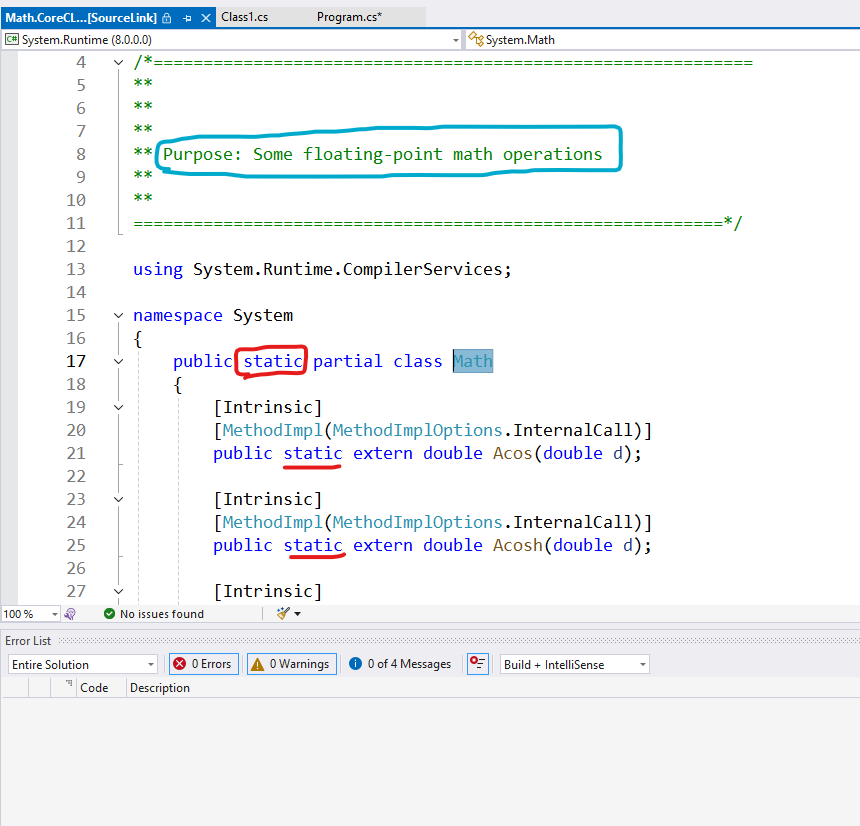Open the dropdown arrow beside the code cleanup broom
Screen dimensions: 860x826
[x=297, y=614]
